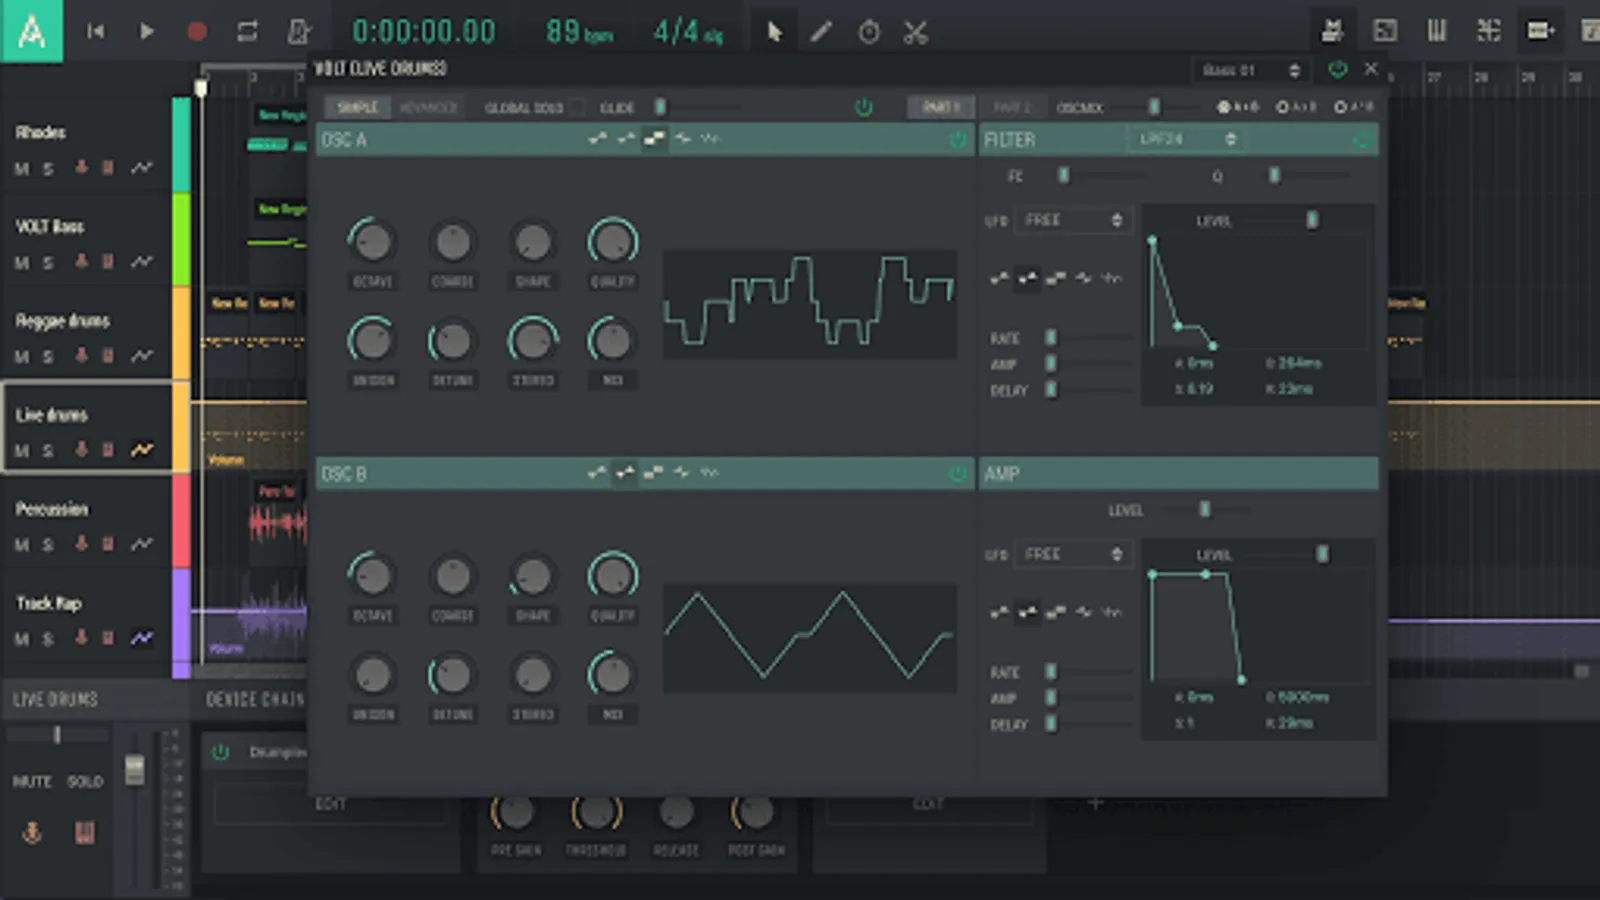
Task: Click the tempo value 89 bpm
Action: 578,32
